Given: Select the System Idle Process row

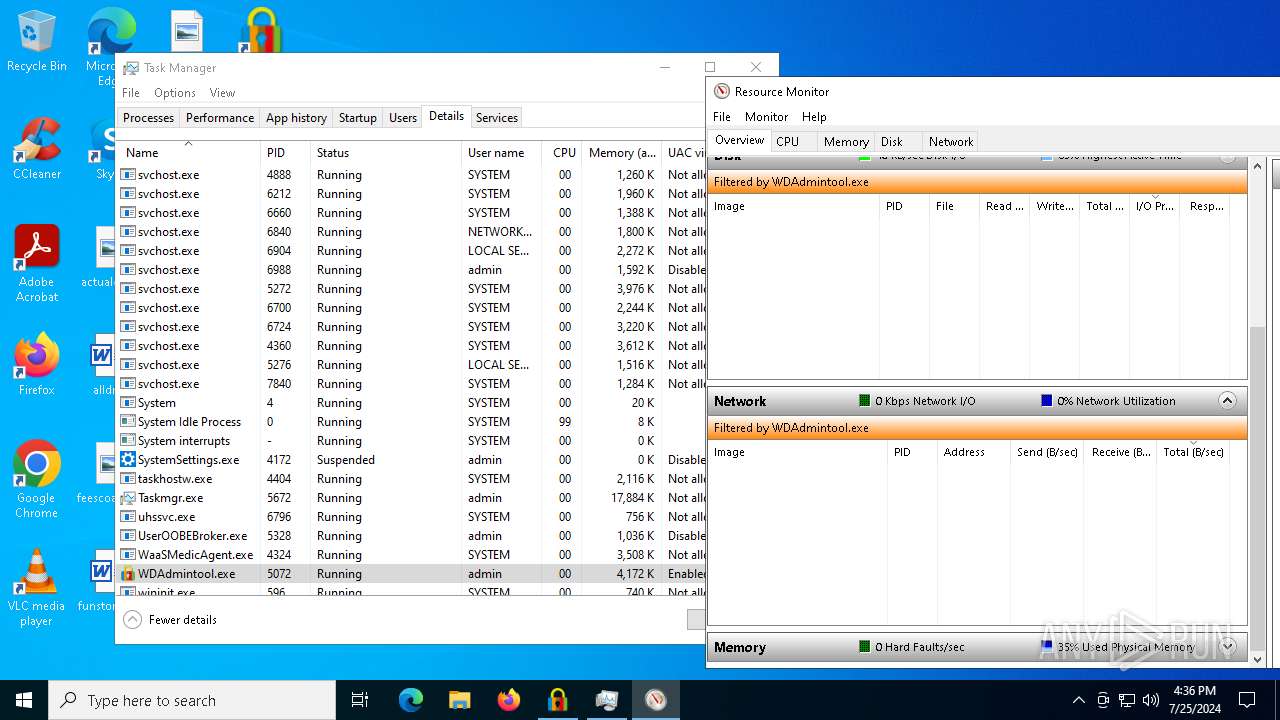Looking at the screenshot, I should pyautogui.click(x=411, y=422).
